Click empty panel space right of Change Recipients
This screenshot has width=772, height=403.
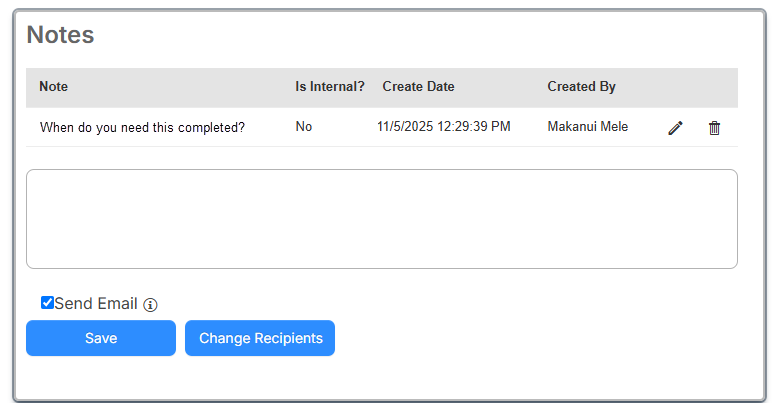tap(540, 338)
